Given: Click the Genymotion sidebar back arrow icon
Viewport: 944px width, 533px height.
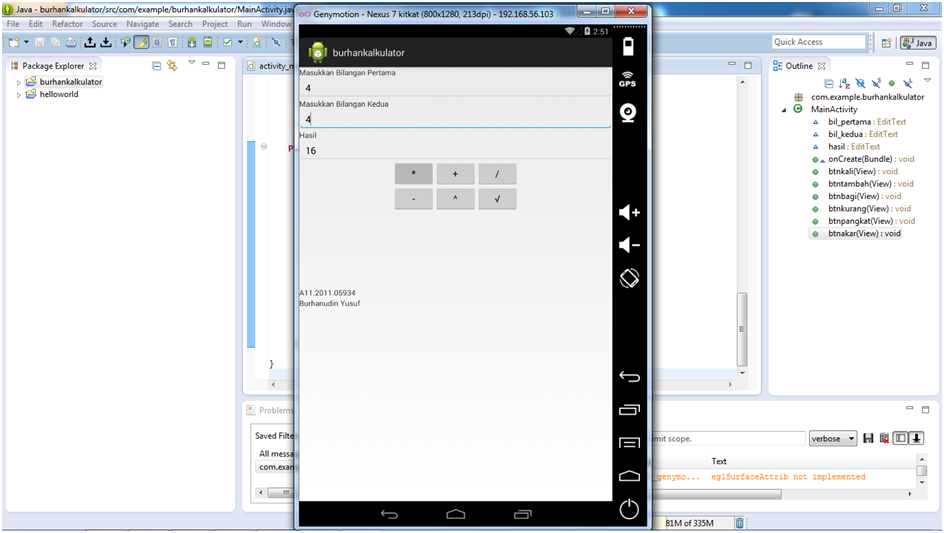Looking at the screenshot, I should tap(629, 376).
